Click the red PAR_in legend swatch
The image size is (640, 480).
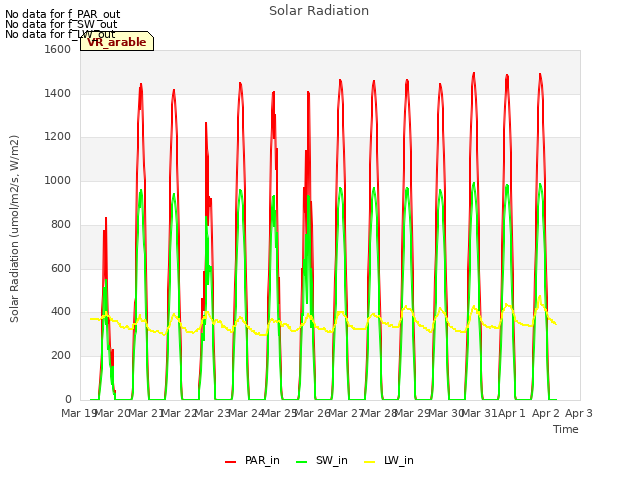(x=231, y=462)
